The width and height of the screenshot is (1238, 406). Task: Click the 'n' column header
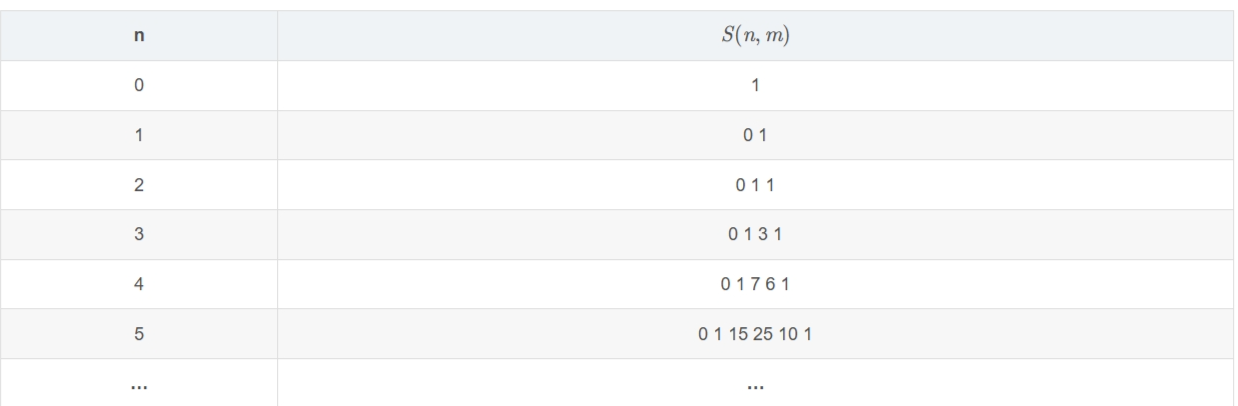[x=139, y=36]
